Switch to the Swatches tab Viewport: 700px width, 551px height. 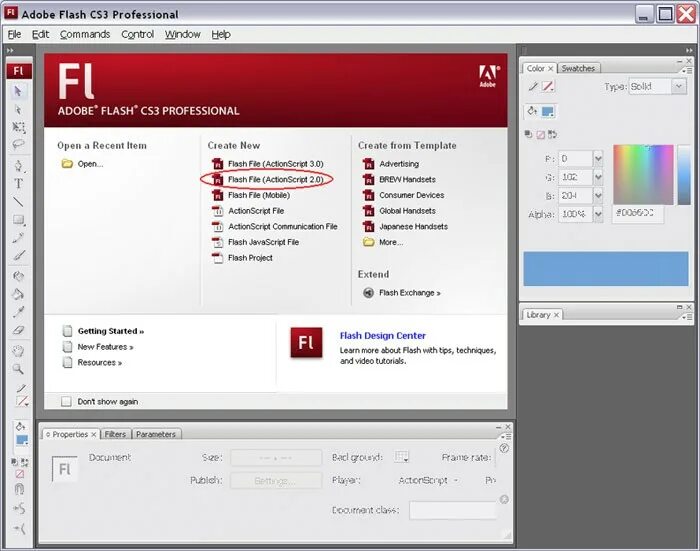click(578, 68)
